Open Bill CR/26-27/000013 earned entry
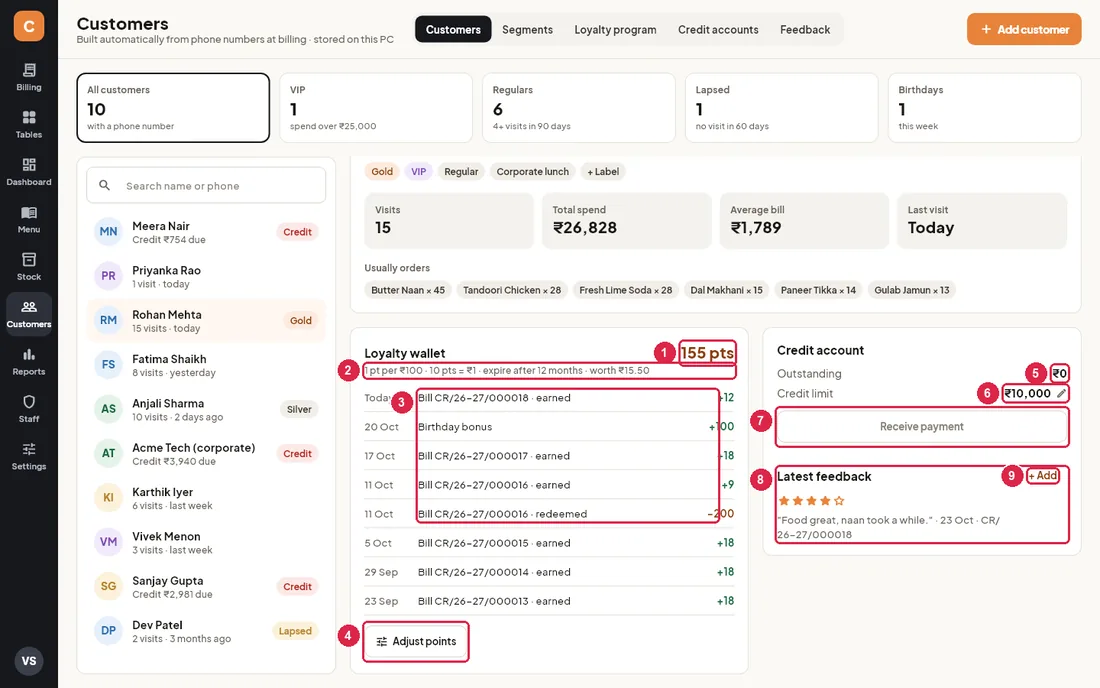The image size is (1100, 688). pyautogui.click(x=549, y=601)
